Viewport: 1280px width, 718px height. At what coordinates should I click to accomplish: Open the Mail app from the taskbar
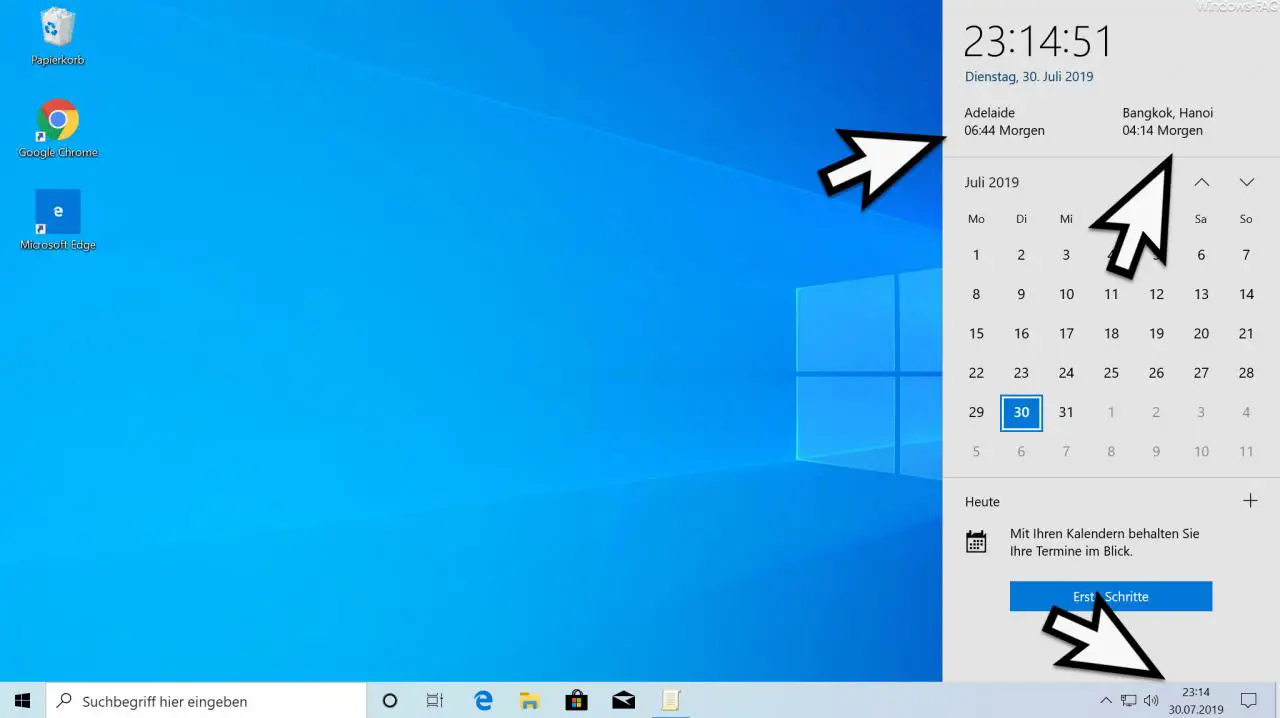pyautogui.click(x=623, y=701)
